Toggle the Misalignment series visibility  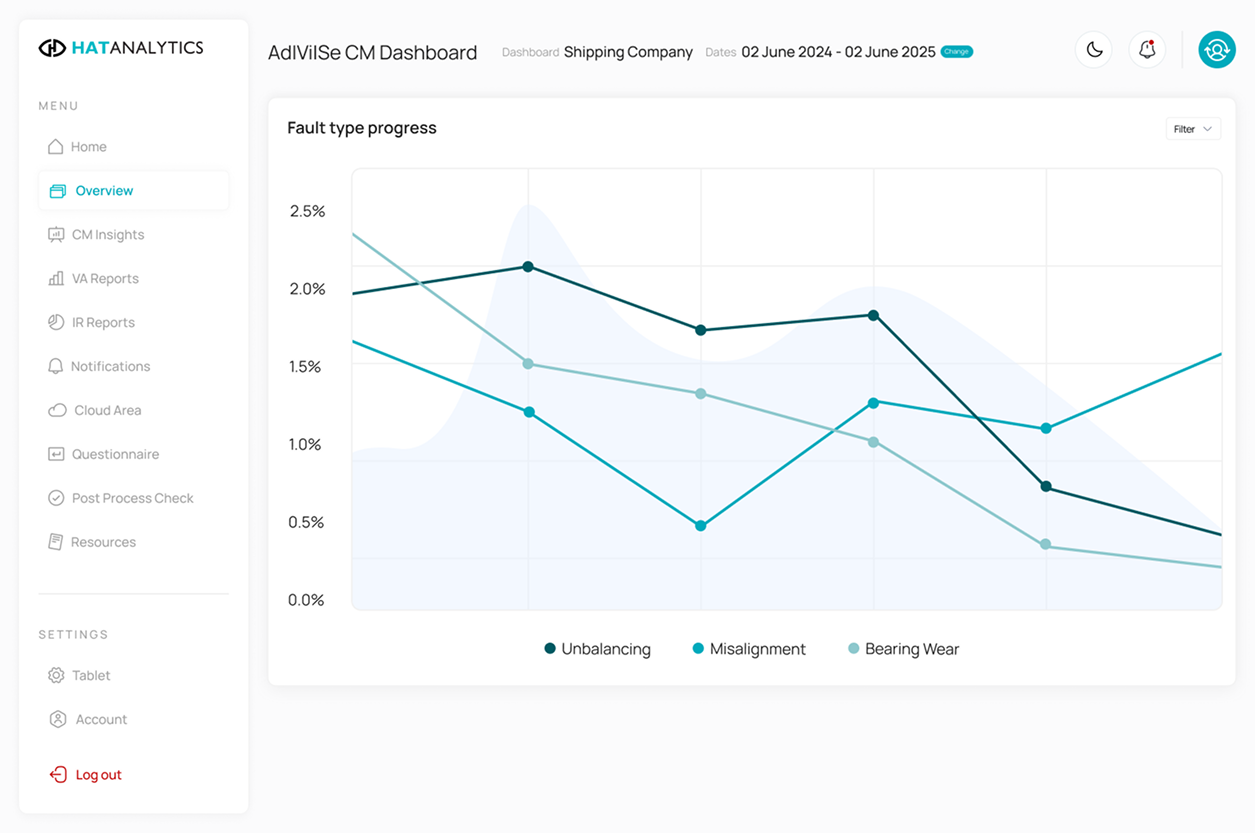749,648
